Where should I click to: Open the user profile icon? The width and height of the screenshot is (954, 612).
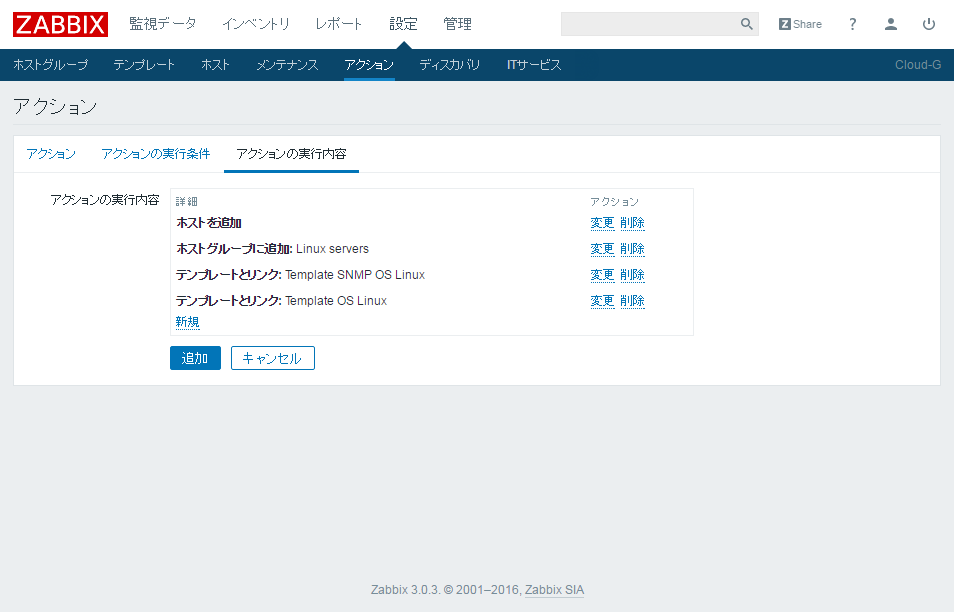click(890, 24)
